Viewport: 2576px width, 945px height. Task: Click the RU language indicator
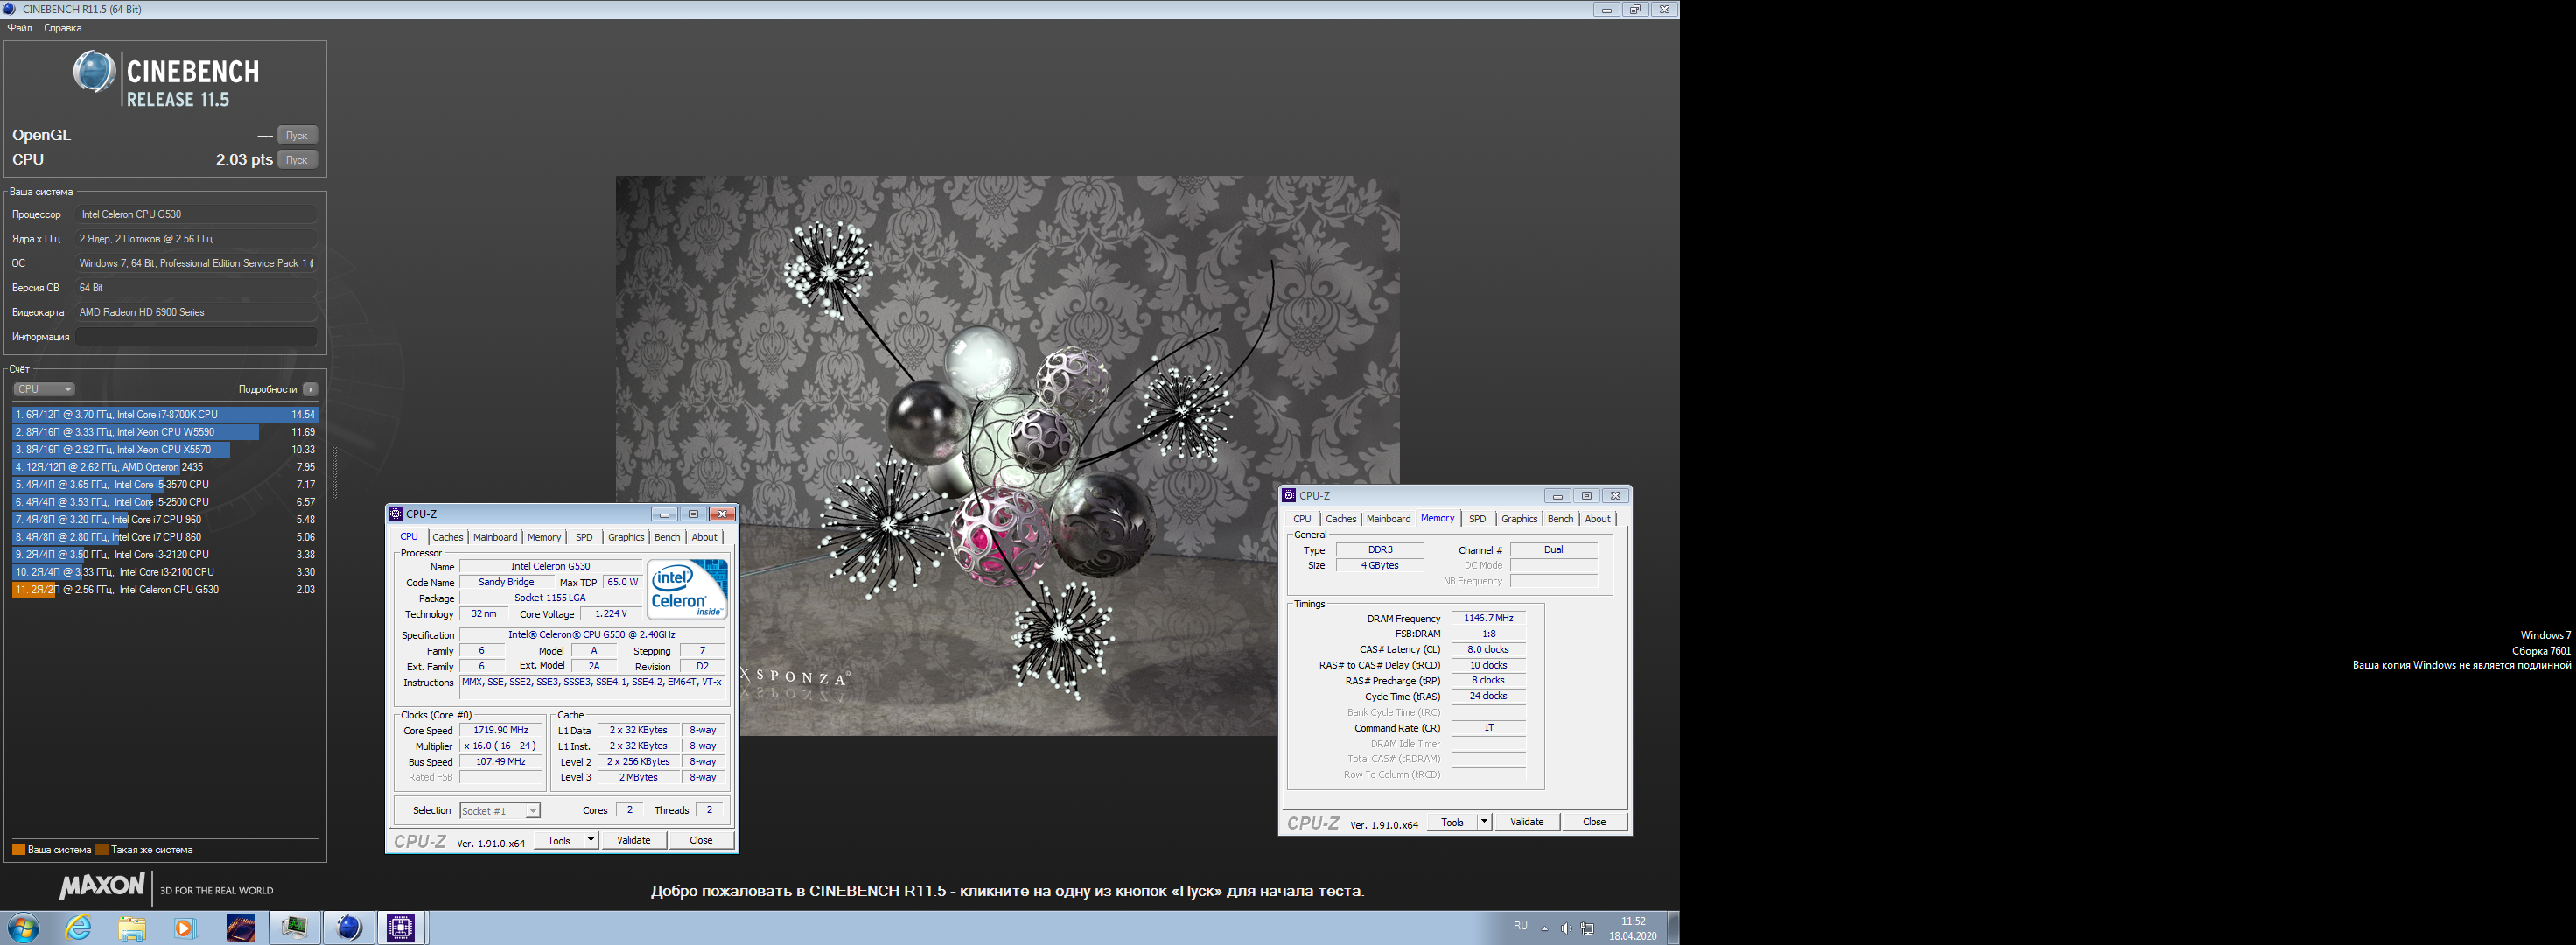pyautogui.click(x=1520, y=926)
